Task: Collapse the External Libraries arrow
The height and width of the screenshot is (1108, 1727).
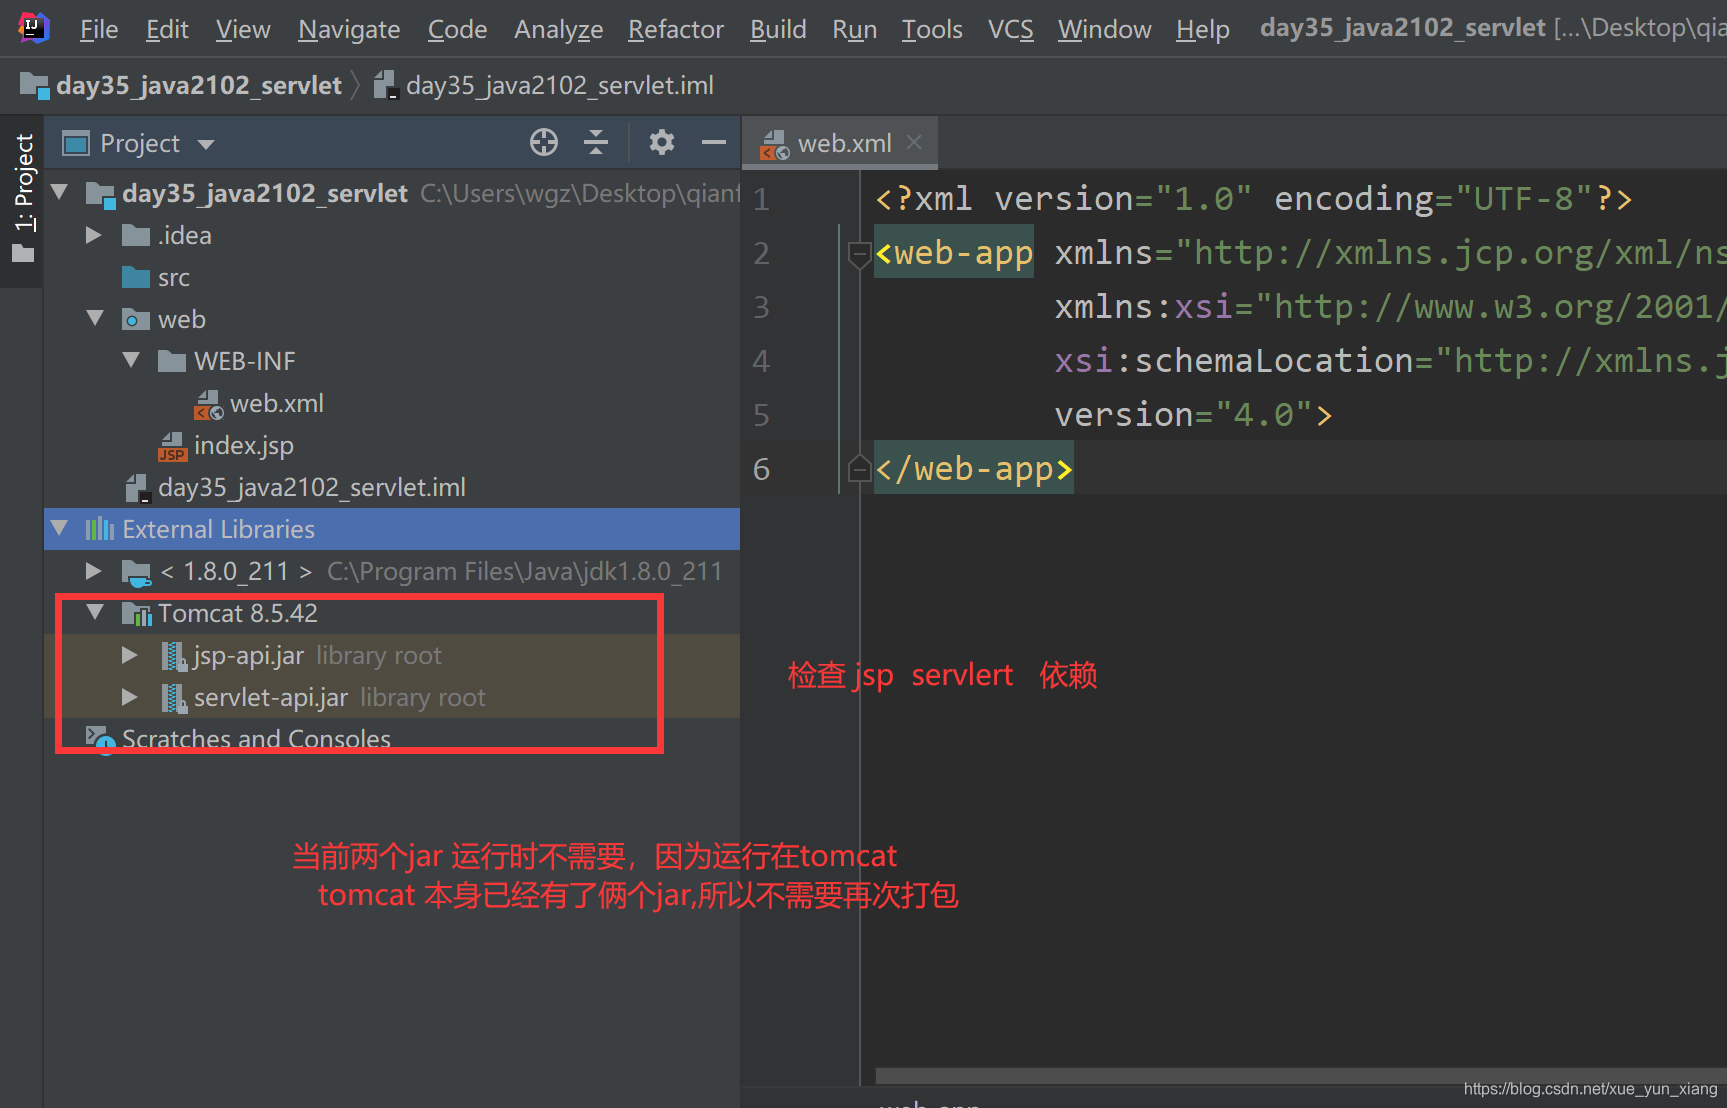Action: click(60, 528)
